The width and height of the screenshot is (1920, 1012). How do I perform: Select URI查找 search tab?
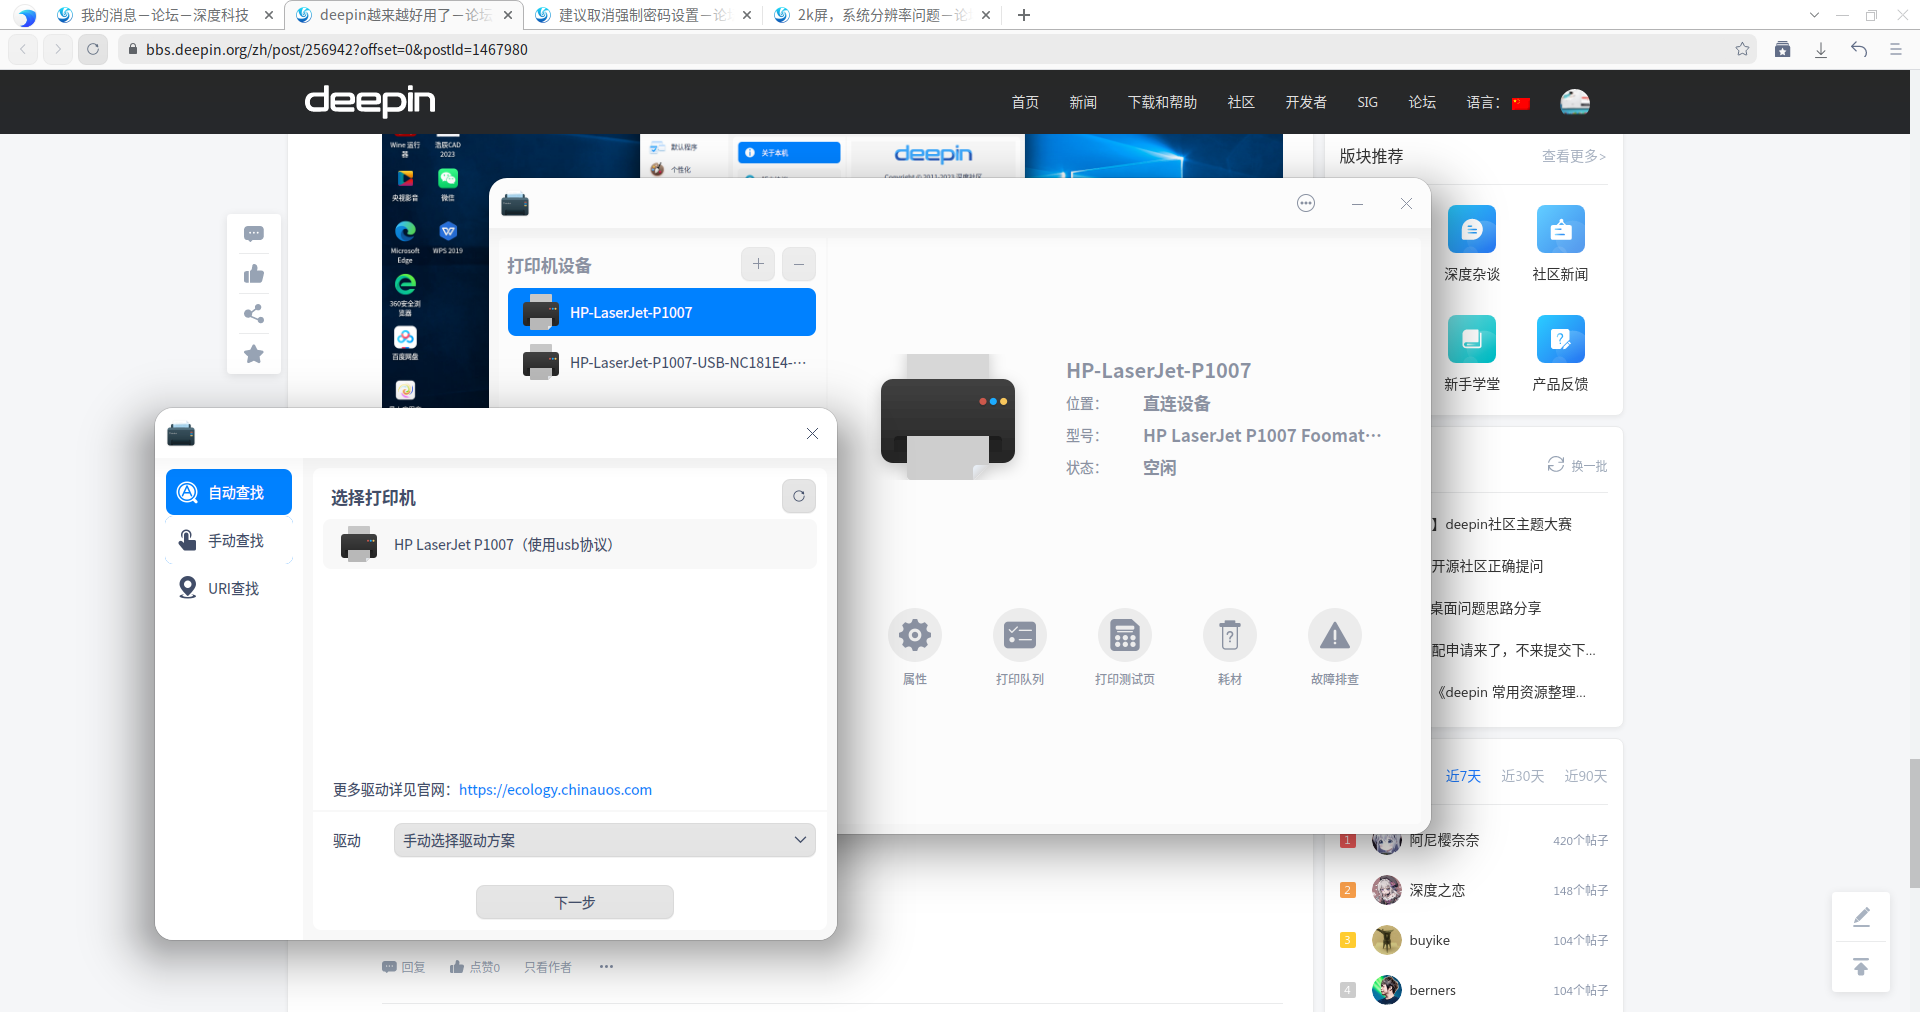coord(229,588)
